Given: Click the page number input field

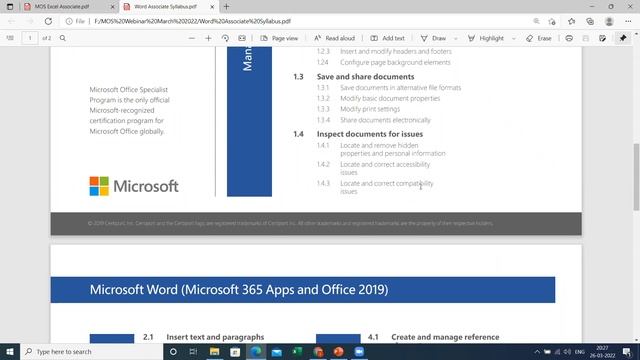Looking at the screenshot, I should point(30,38).
